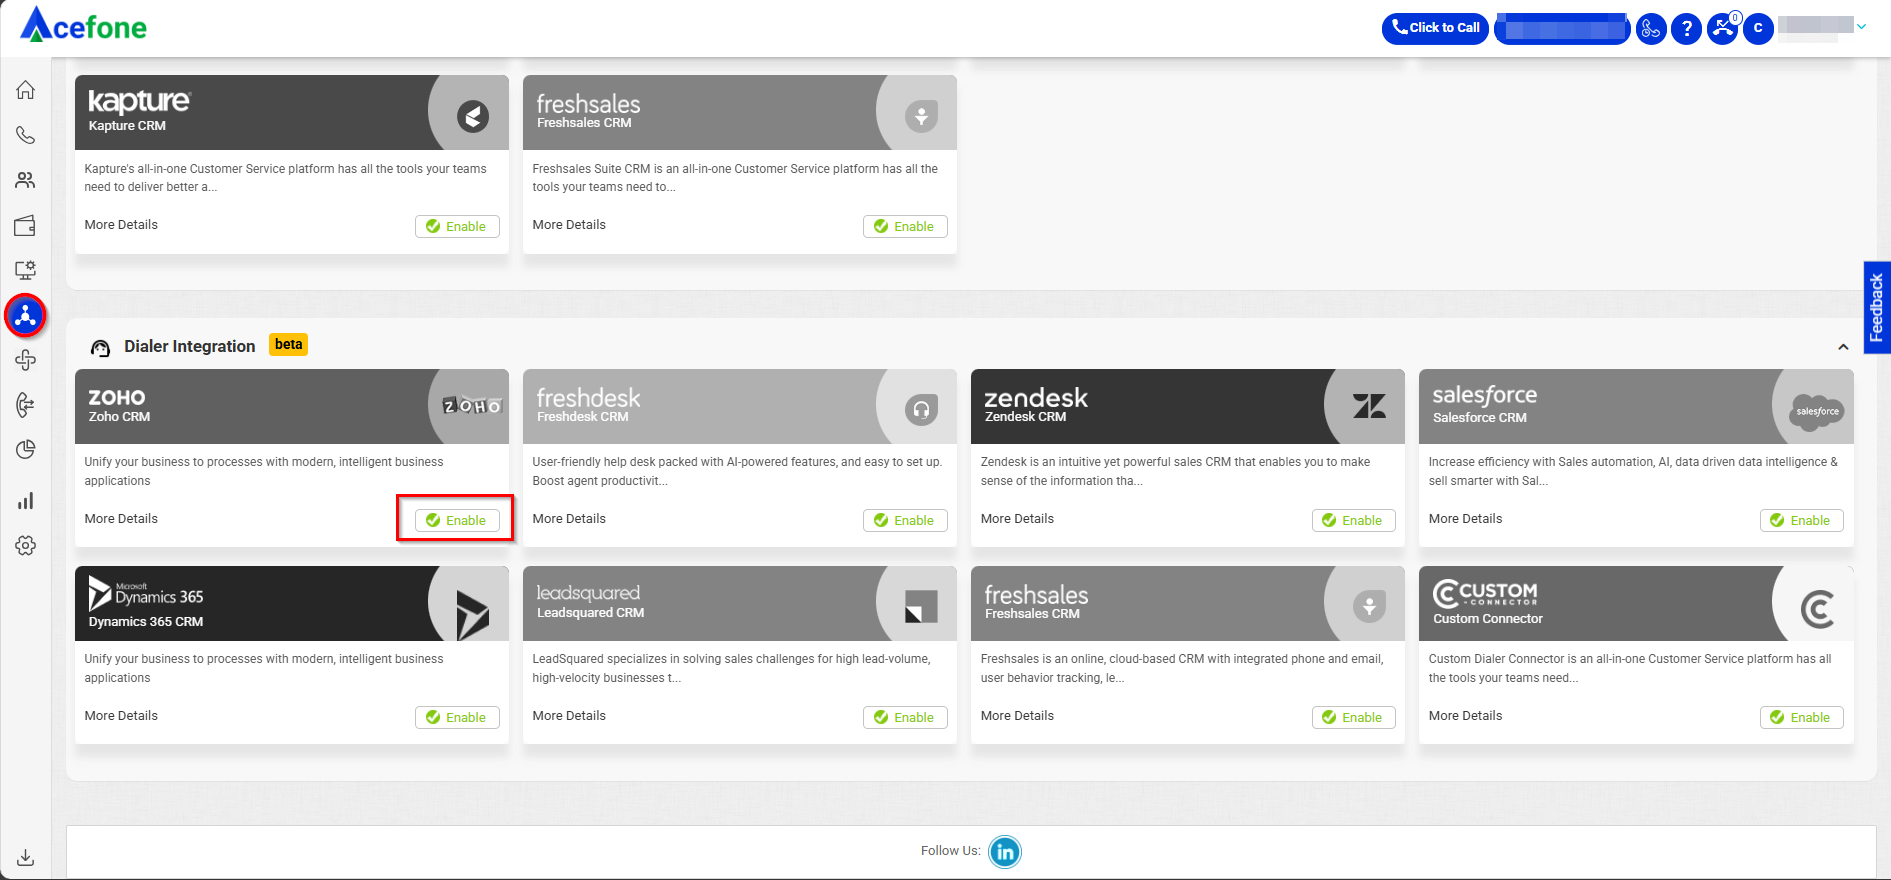This screenshot has width=1891, height=880.
Task: Open the settings gear sidebar icon
Action: click(26, 546)
